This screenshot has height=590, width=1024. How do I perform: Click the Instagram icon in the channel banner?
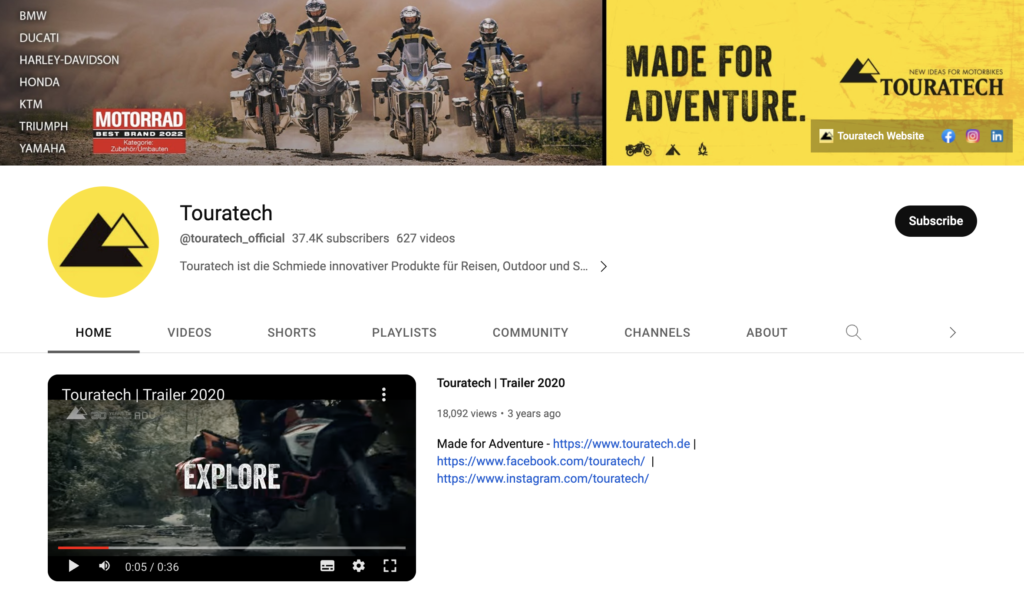pyautogui.click(x=972, y=136)
